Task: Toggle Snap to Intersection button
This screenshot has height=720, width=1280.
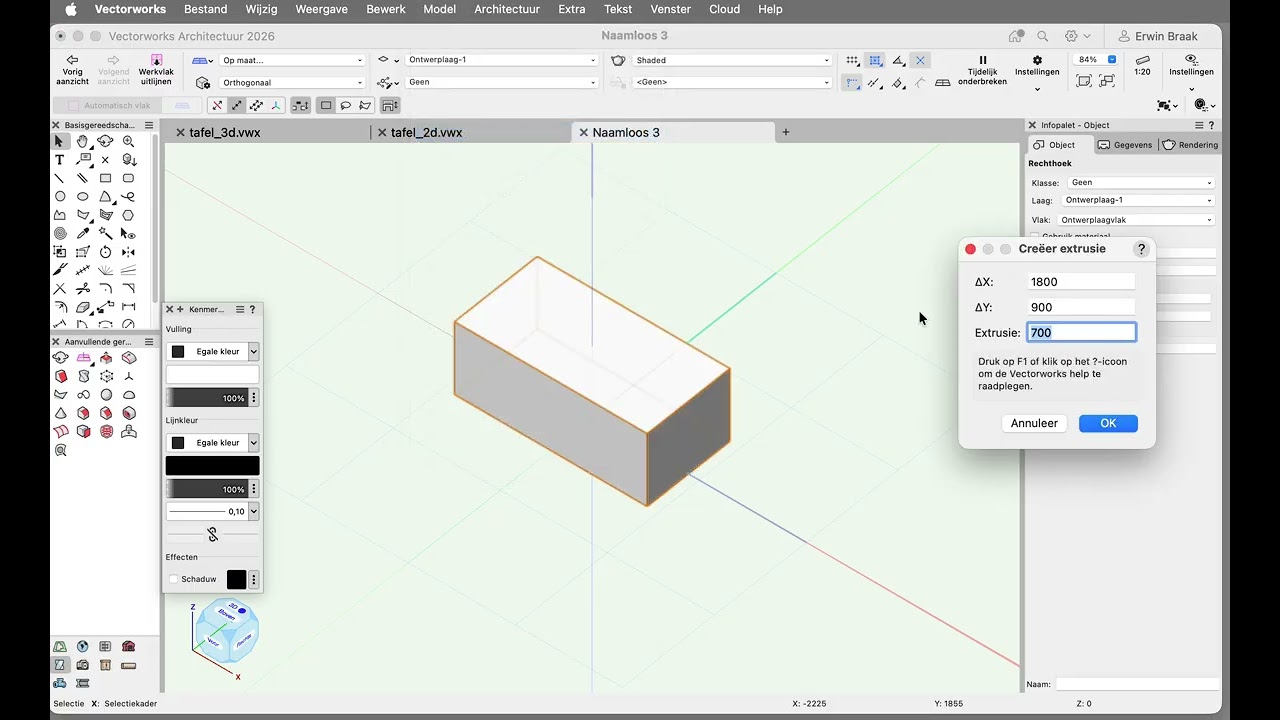Action: pyautogui.click(x=920, y=60)
